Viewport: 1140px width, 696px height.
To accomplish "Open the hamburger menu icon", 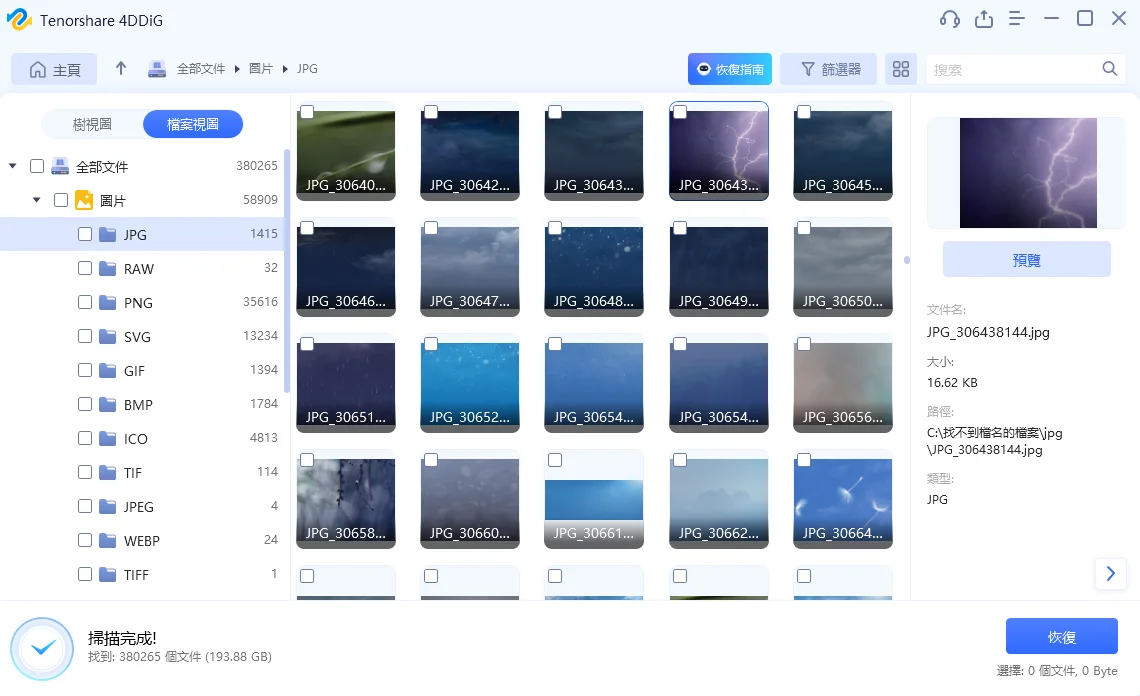I will pos(1016,18).
